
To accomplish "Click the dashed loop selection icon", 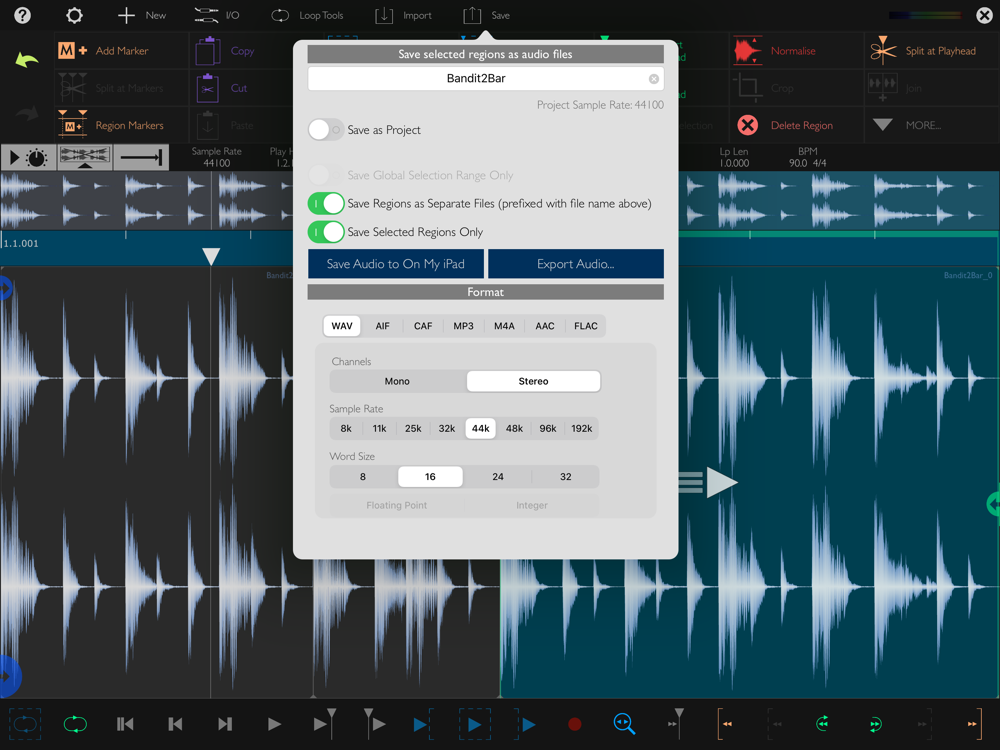I will click(25, 724).
